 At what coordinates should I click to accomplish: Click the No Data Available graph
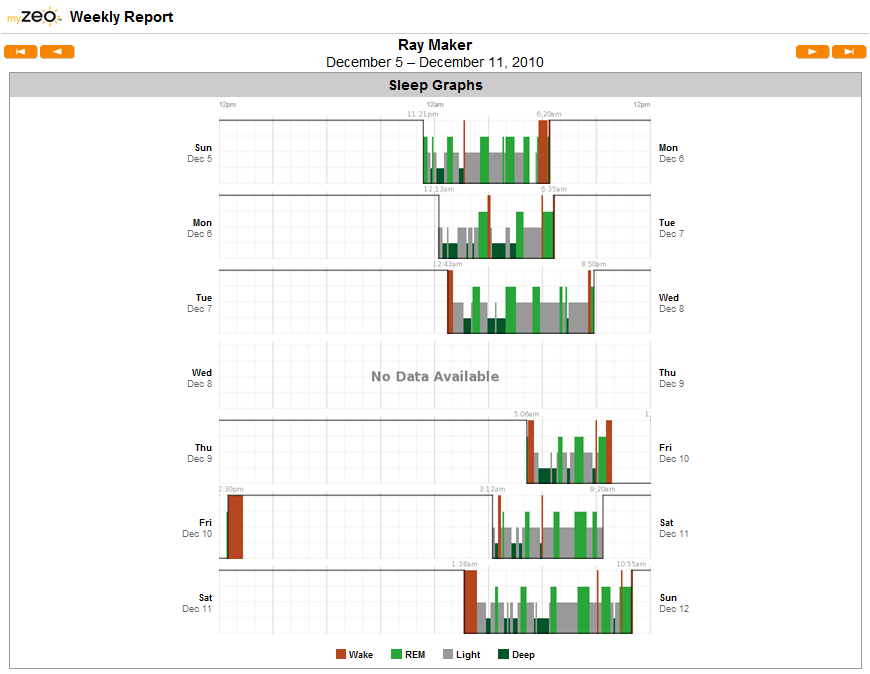pyautogui.click(x=434, y=376)
